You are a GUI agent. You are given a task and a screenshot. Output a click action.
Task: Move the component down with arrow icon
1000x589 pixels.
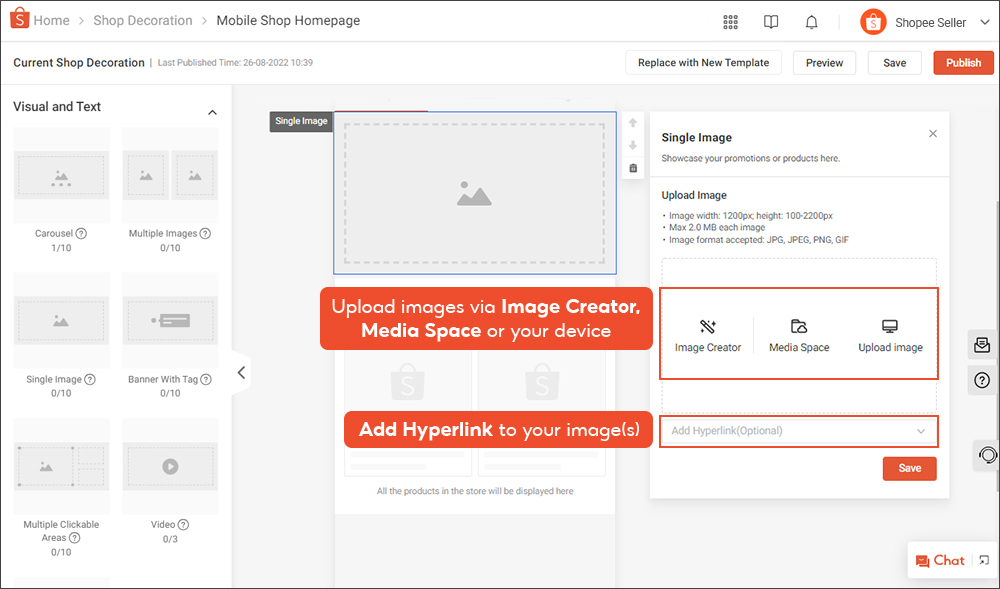pos(633,145)
